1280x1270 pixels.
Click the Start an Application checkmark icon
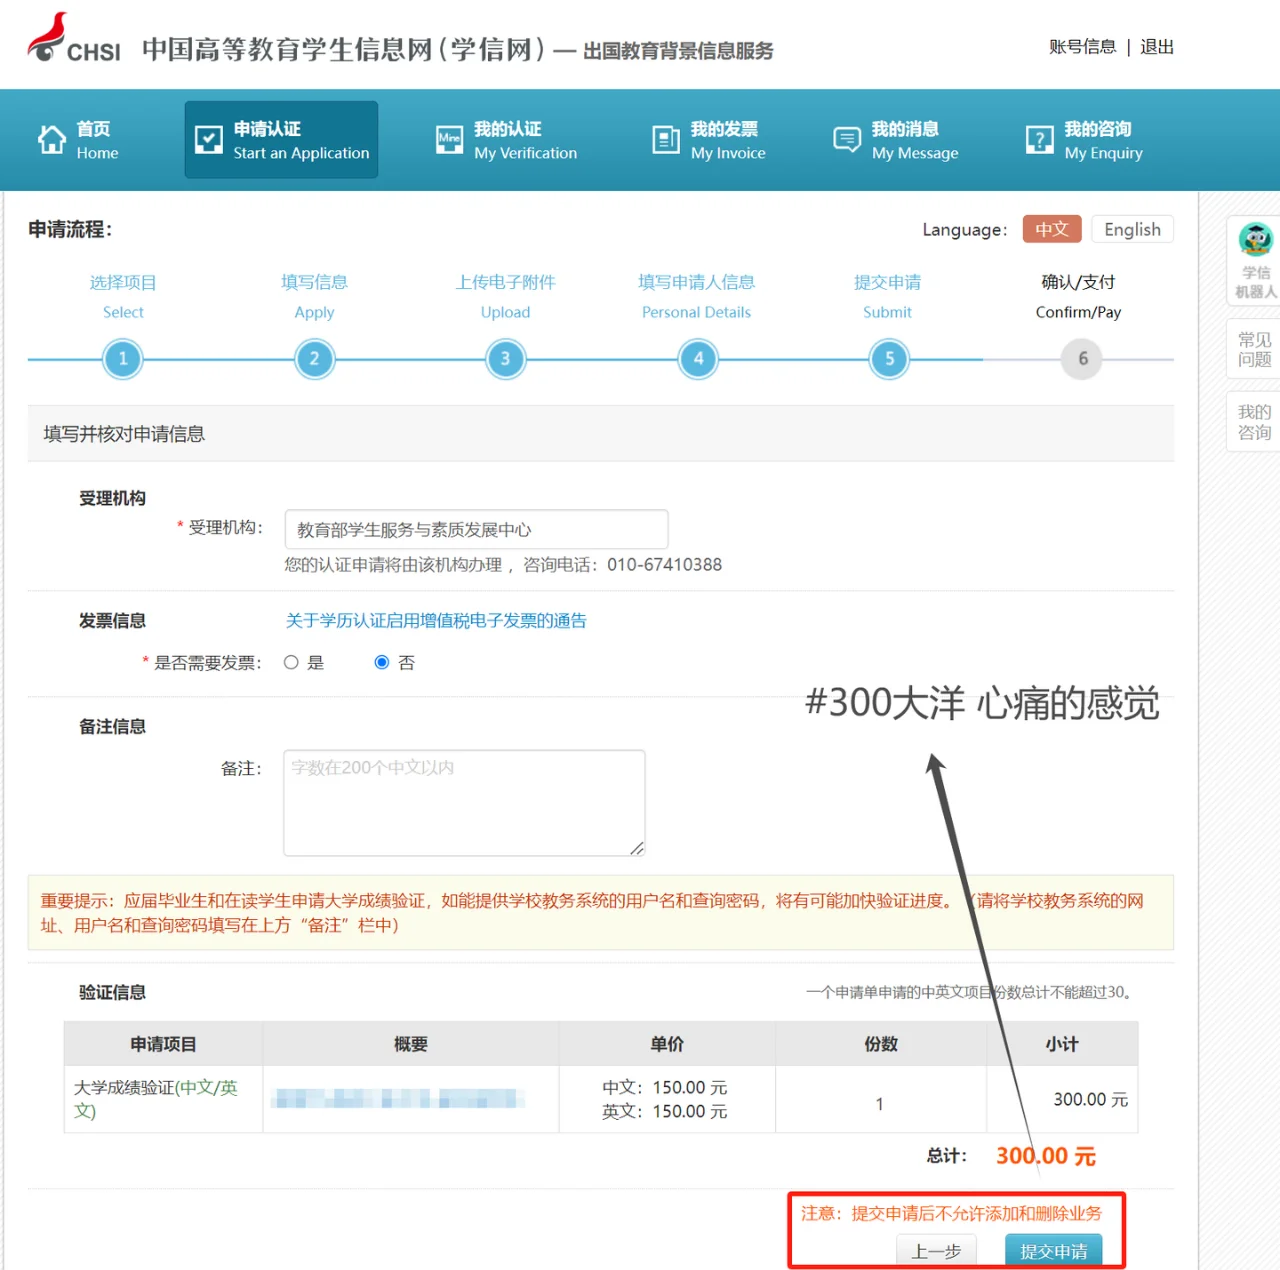tap(209, 140)
